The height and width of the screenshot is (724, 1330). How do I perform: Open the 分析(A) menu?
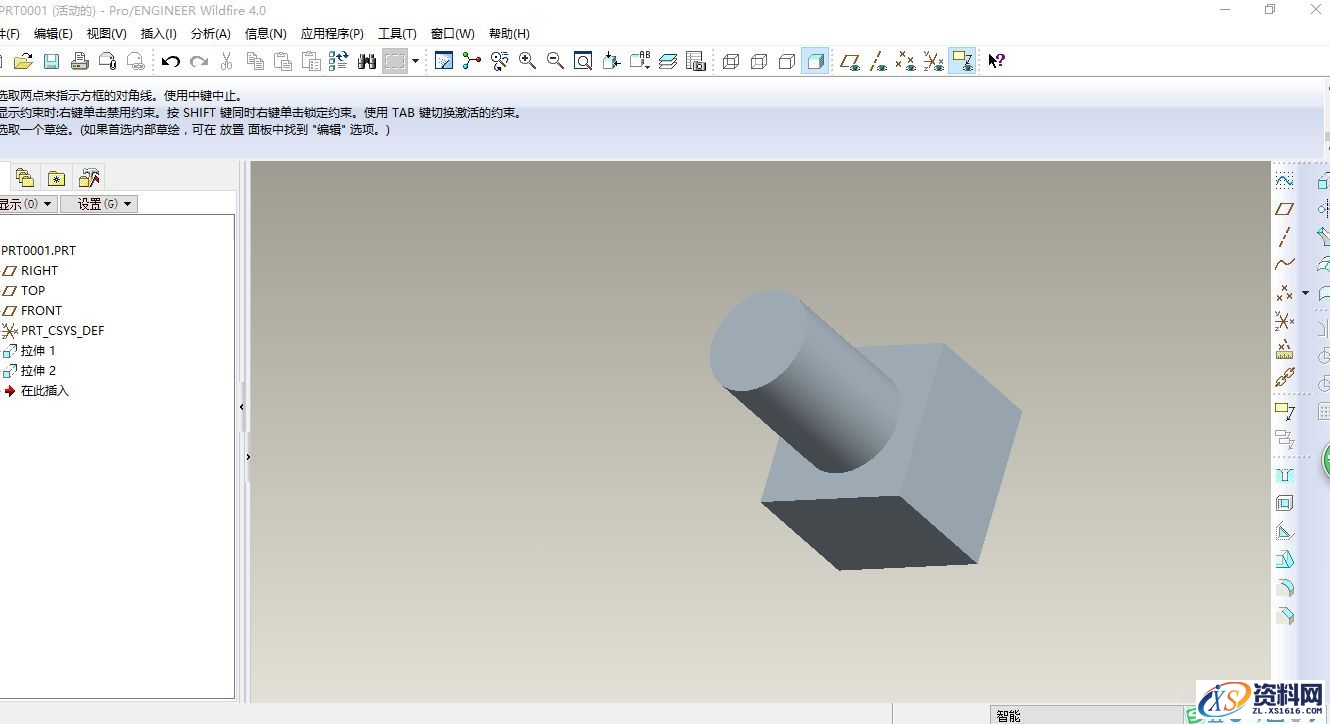210,34
